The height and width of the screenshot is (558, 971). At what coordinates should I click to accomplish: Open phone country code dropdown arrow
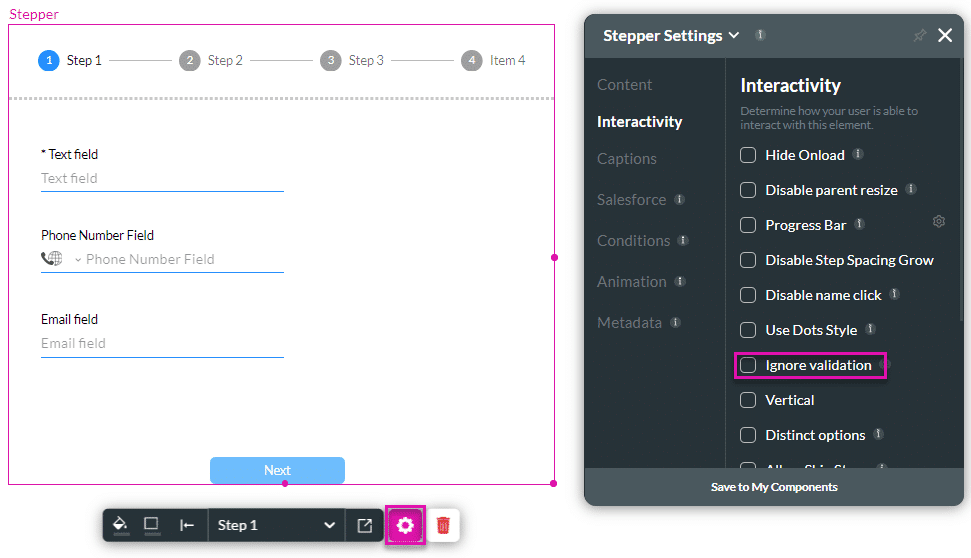pyautogui.click(x=78, y=259)
